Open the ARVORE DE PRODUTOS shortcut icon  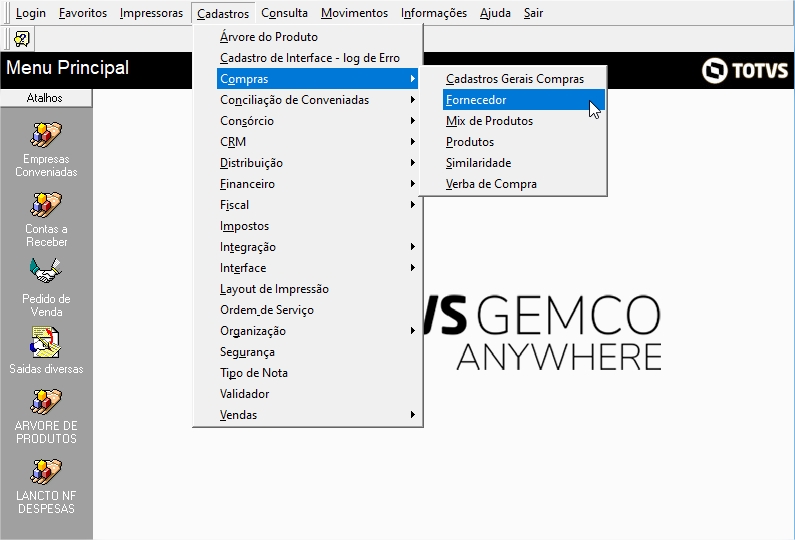click(46, 401)
